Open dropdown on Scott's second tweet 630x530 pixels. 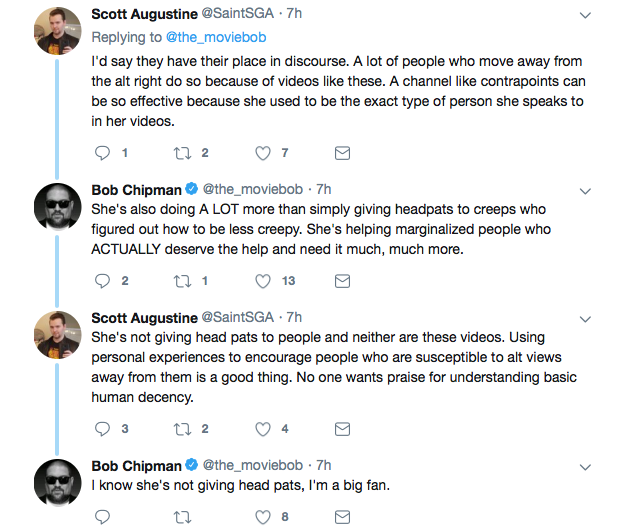[x=585, y=319]
